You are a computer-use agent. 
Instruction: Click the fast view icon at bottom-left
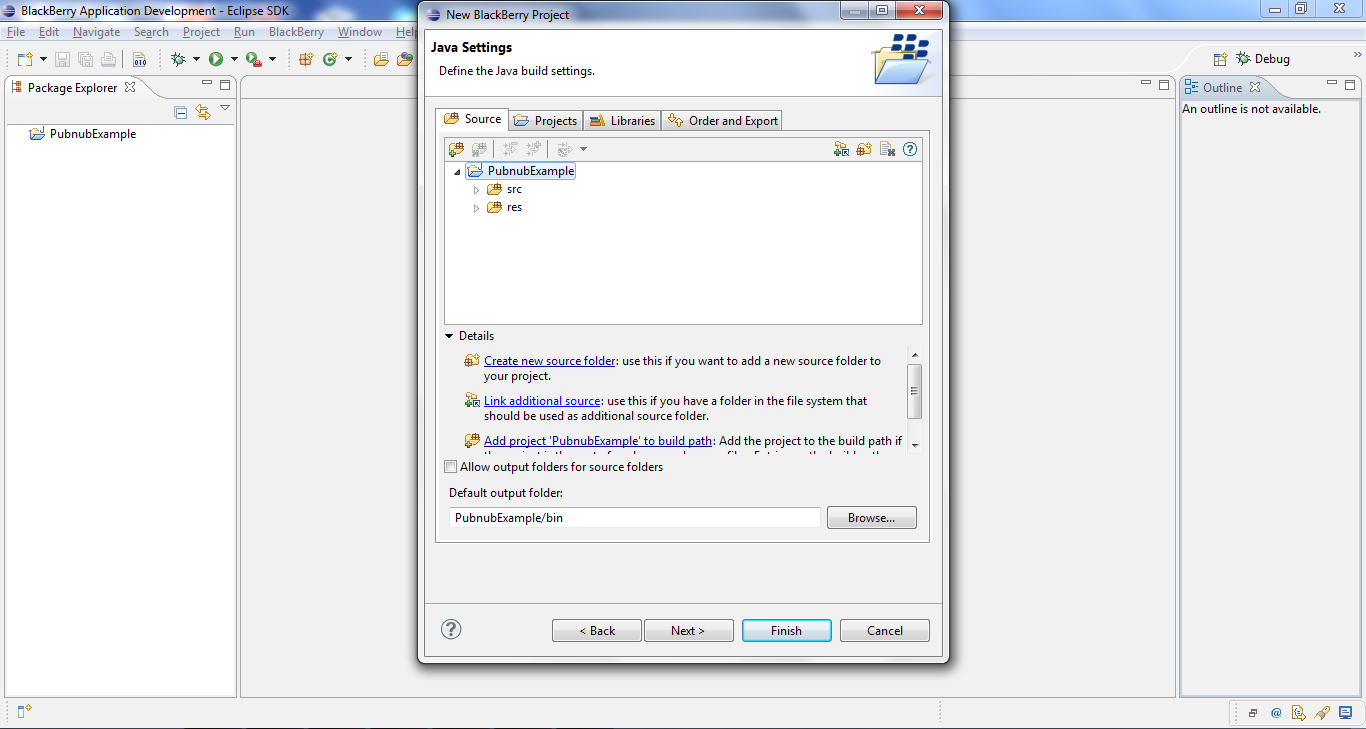[x=25, y=711]
